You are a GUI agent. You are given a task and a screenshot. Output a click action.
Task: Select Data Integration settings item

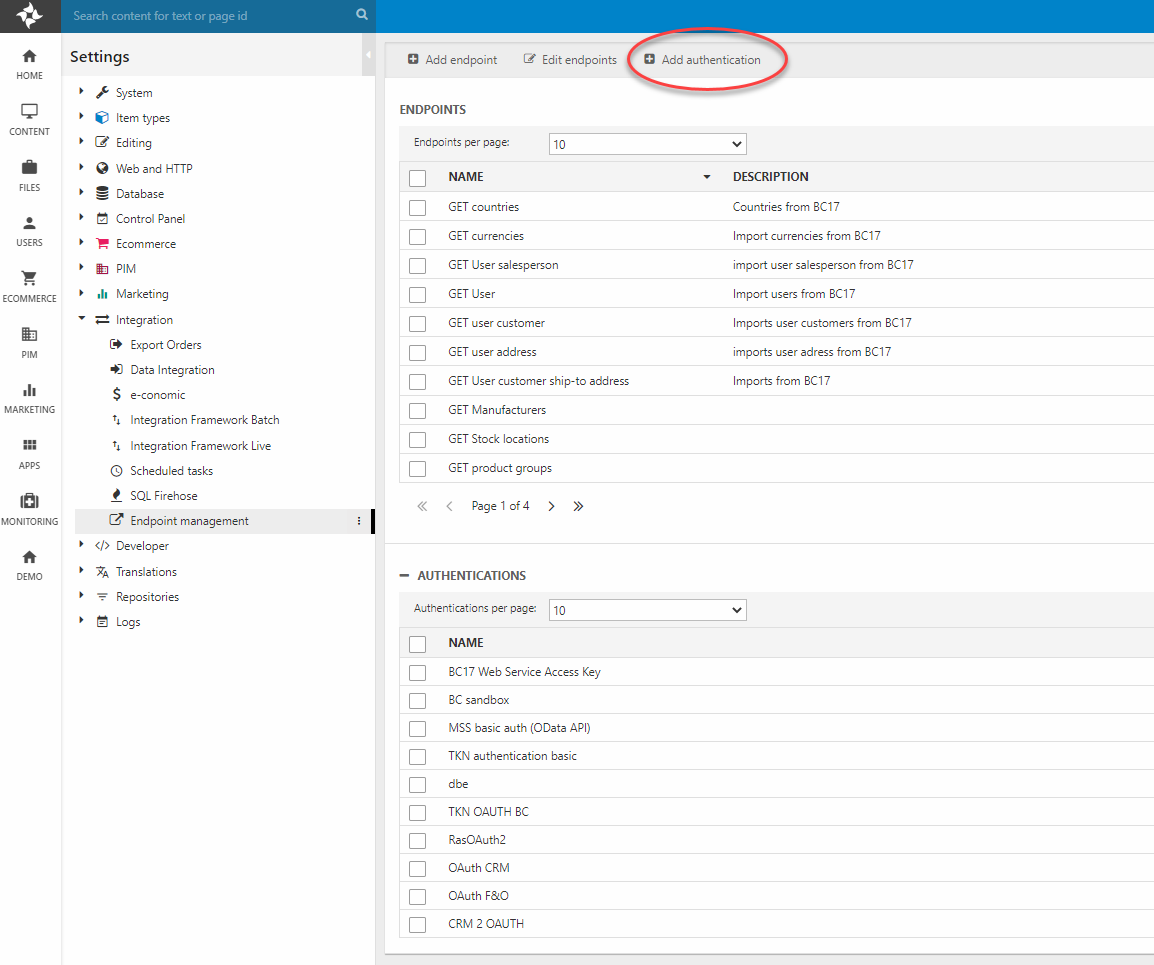tap(172, 370)
